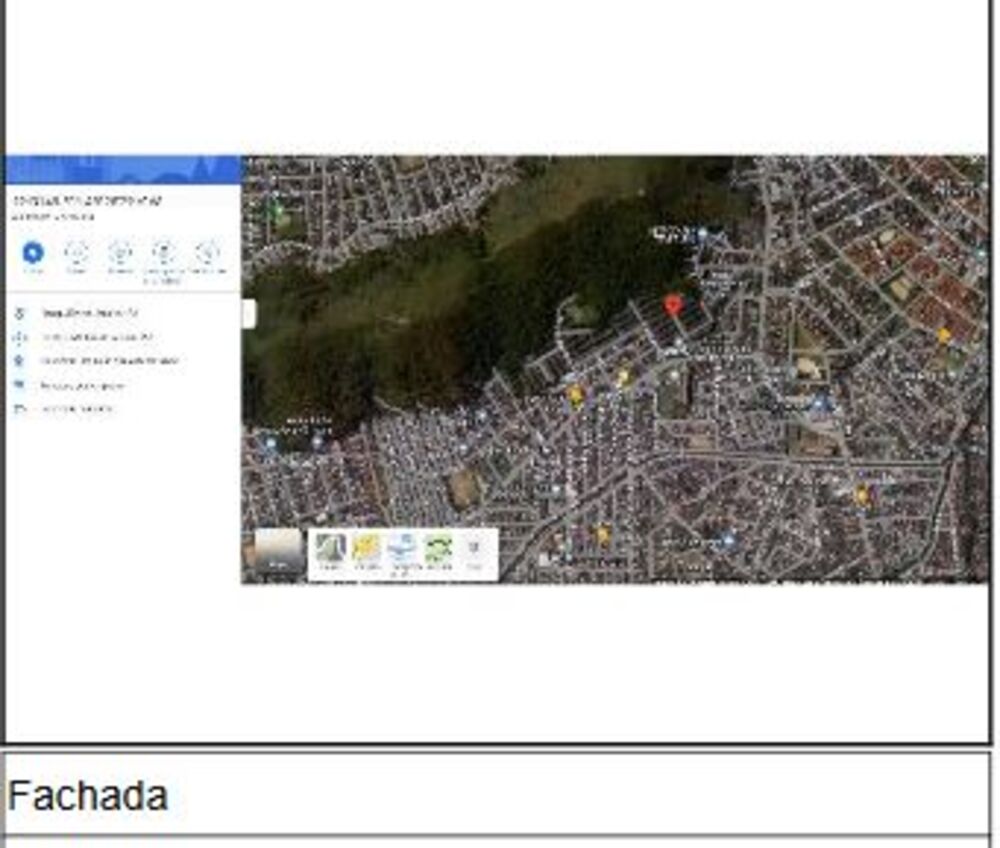Collapse the side panel with the white edge tab
Viewport: 1000px width, 848px height.
pos(249,314)
